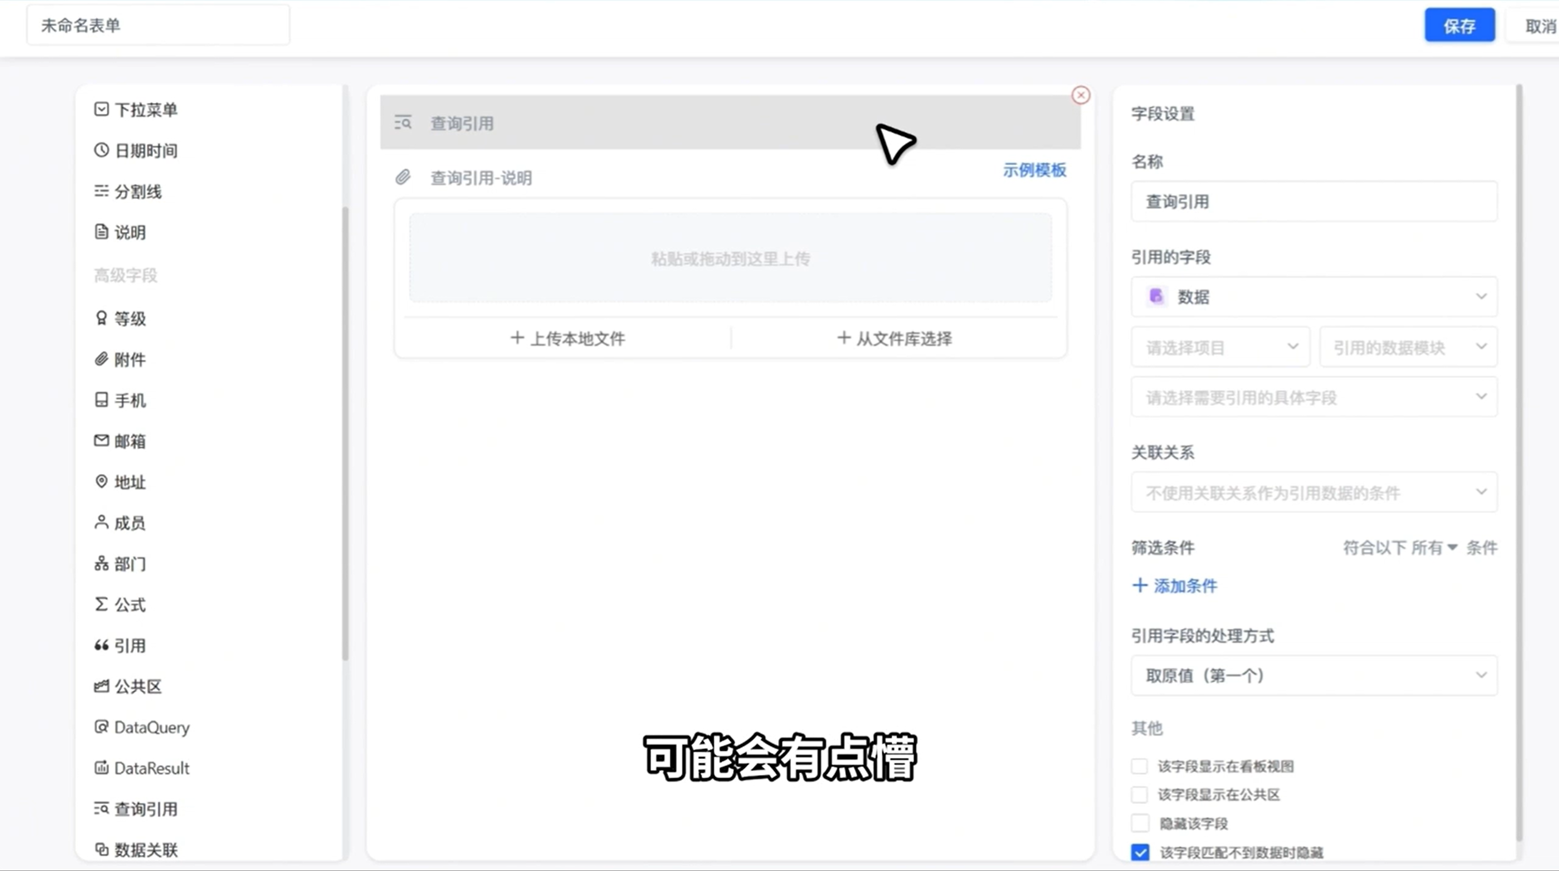The width and height of the screenshot is (1559, 871).
Task: Expand the 引用的数据模块 dropdown
Action: coord(1408,347)
